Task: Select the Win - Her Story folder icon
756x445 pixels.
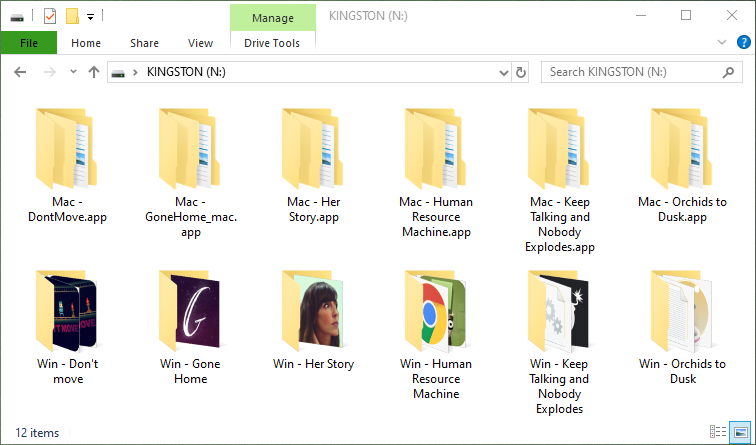Action: [312, 311]
